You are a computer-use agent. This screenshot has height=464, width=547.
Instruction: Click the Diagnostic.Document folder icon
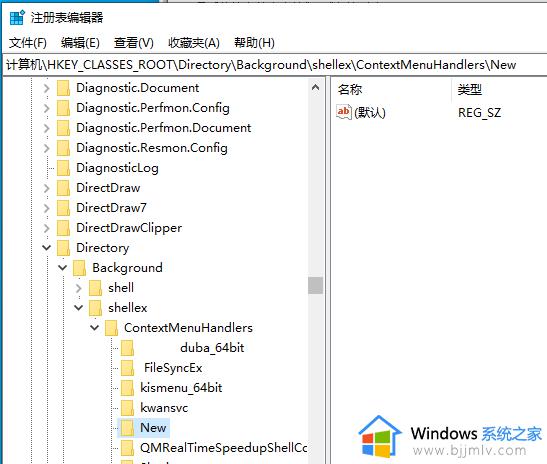pos(63,88)
